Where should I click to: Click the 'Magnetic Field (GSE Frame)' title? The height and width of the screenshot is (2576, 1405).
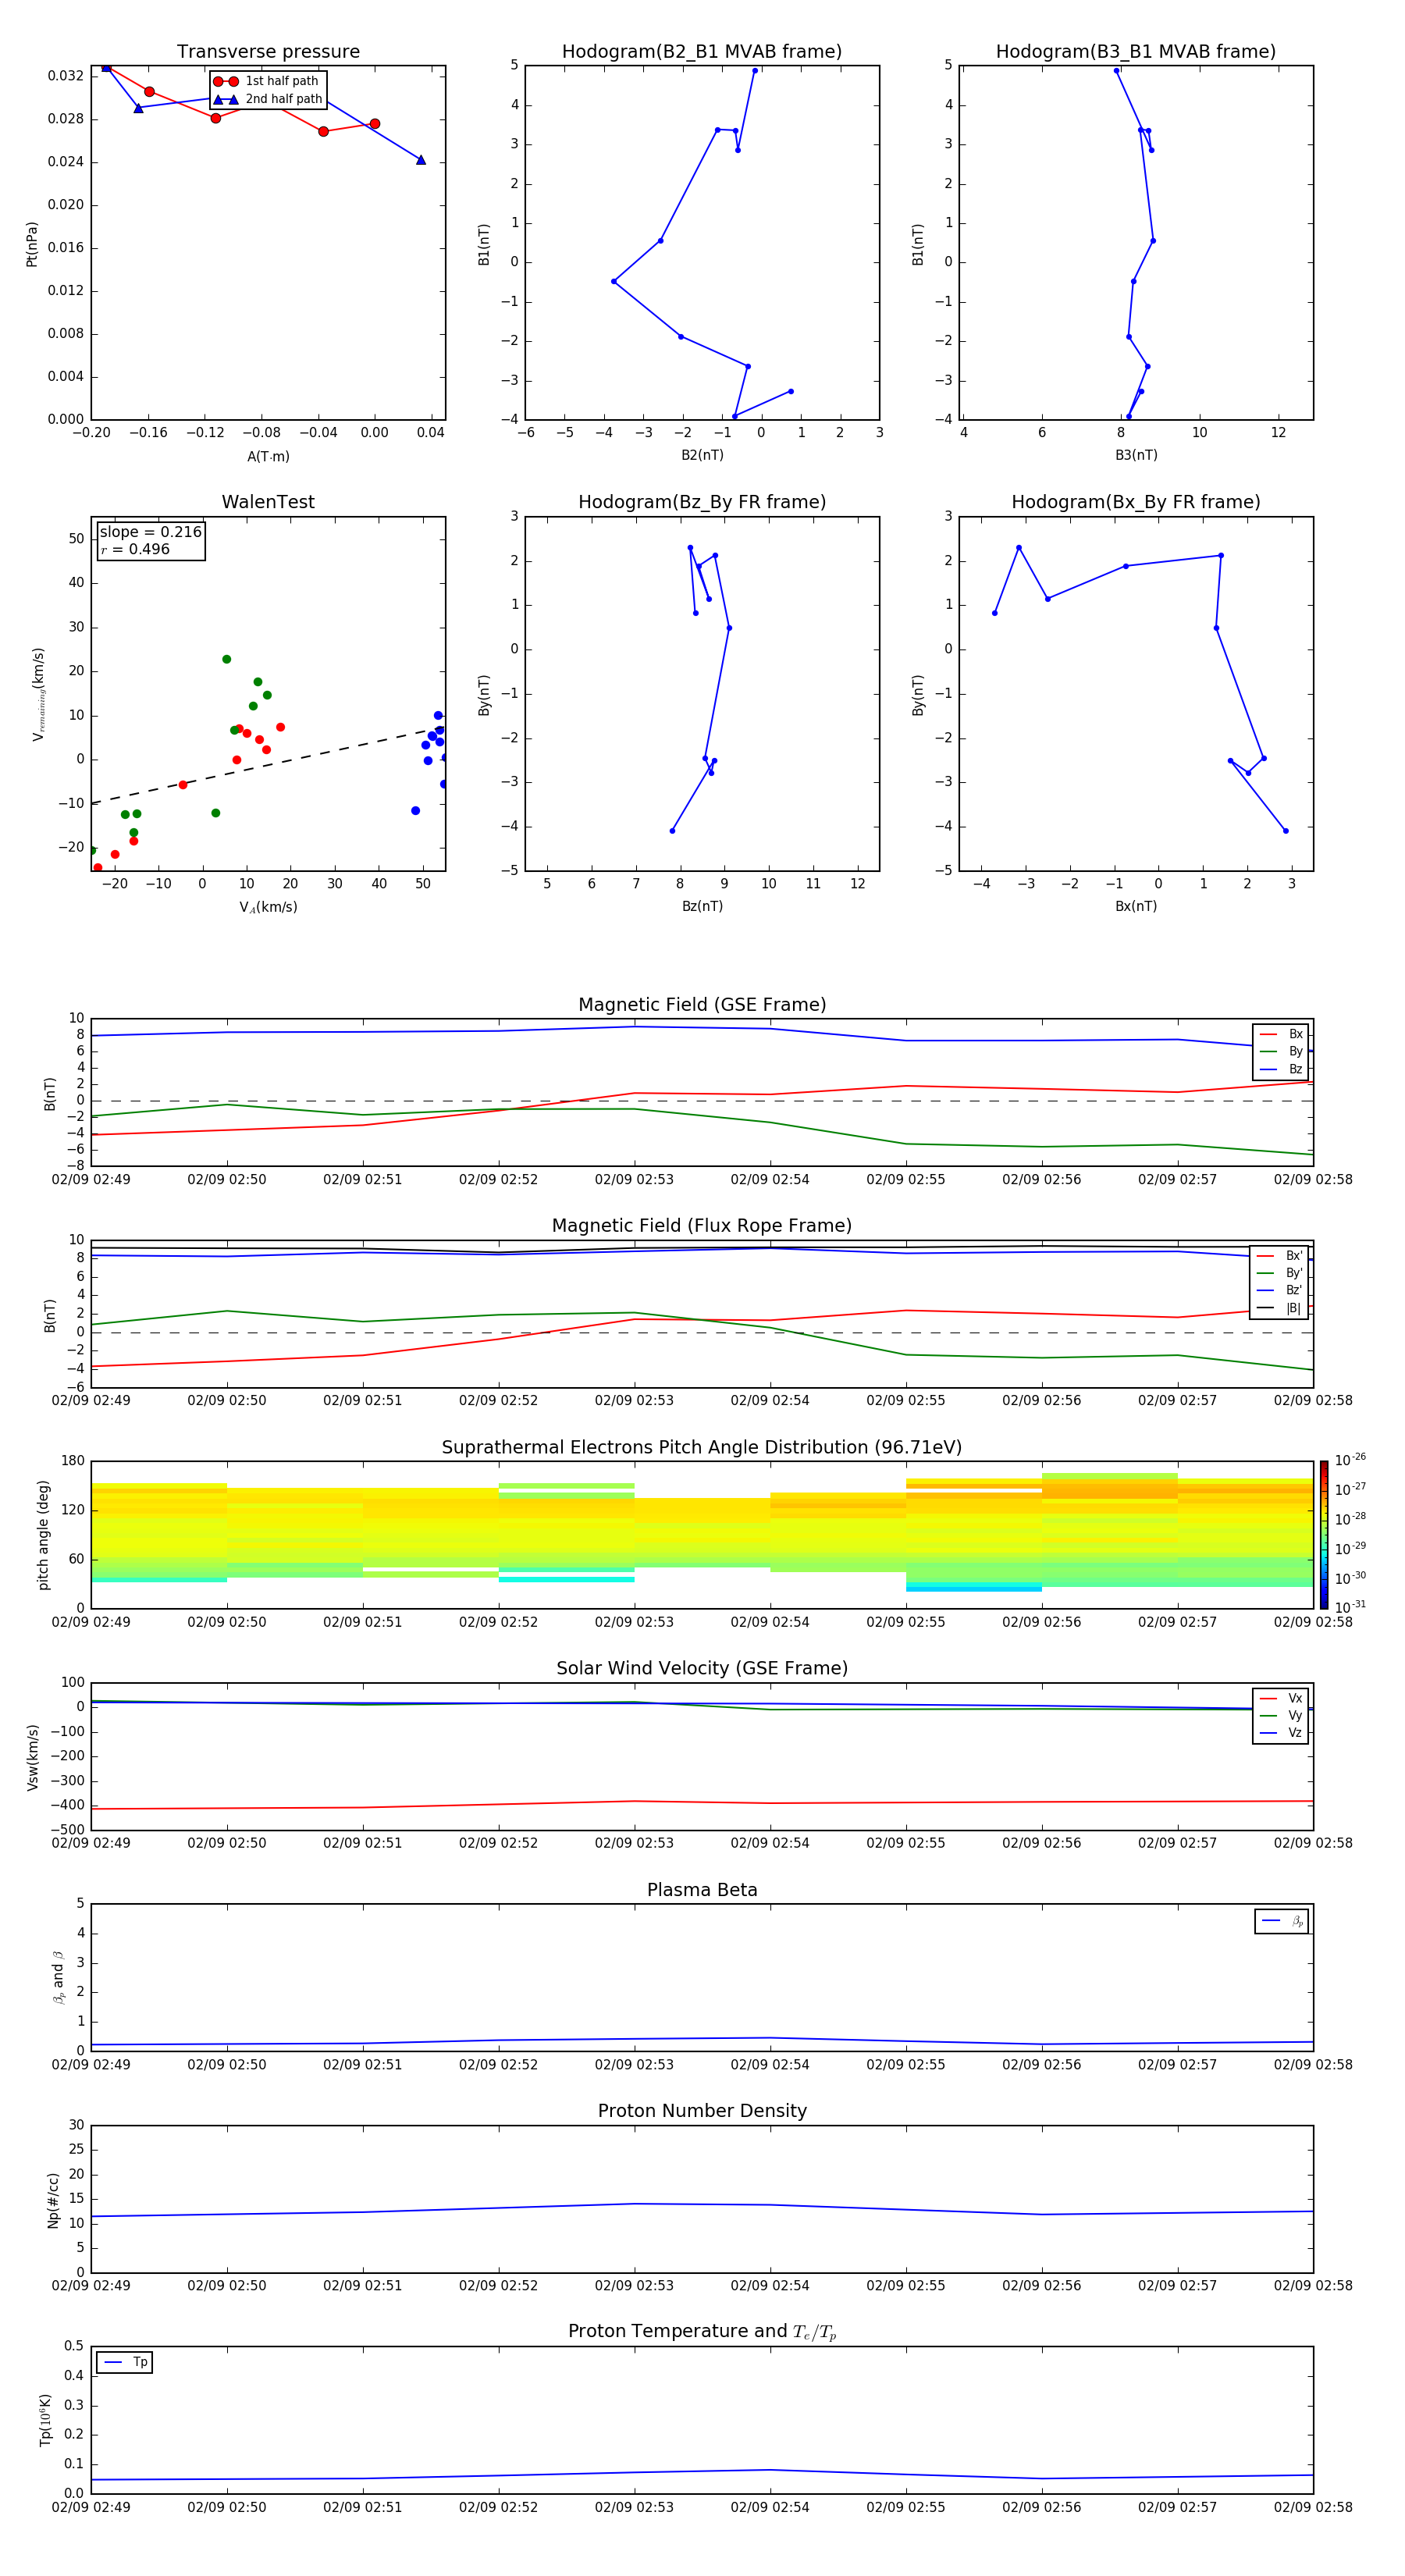(702, 1005)
